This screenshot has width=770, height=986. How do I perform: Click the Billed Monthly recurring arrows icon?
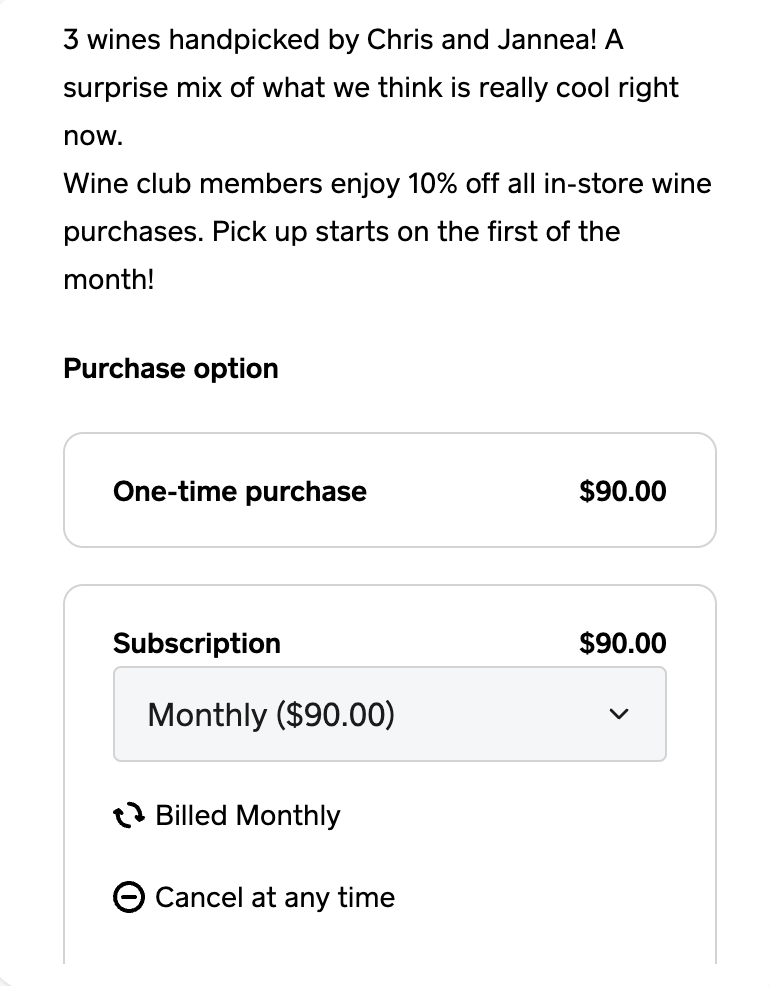130,816
